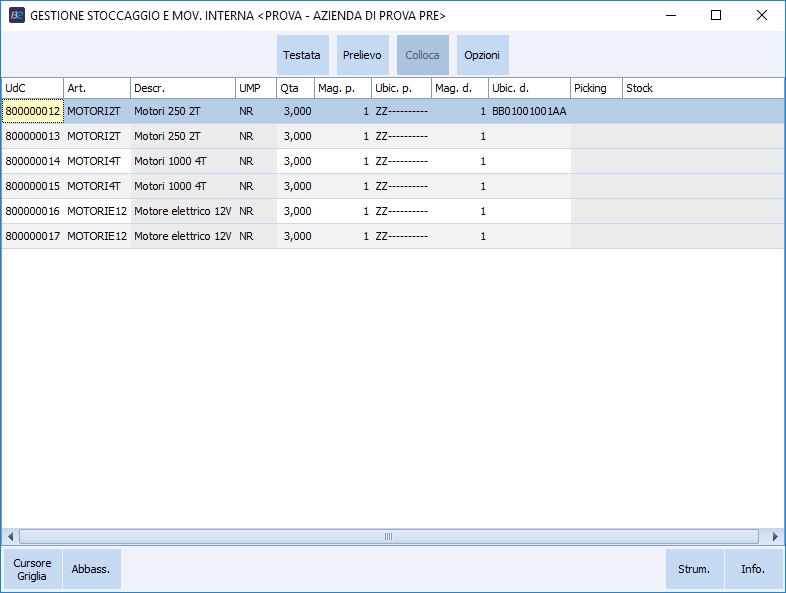Click the Descr. column header
Screen dimensions: 786x593
(182, 88)
